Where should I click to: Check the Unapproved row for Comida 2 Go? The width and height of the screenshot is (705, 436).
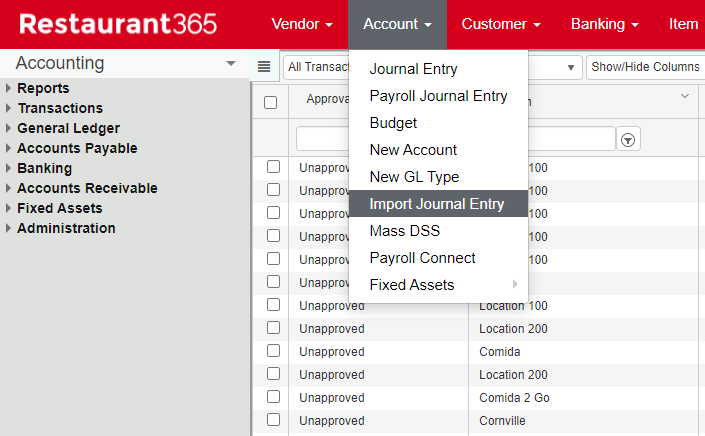pyautogui.click(x=273, y=397)
